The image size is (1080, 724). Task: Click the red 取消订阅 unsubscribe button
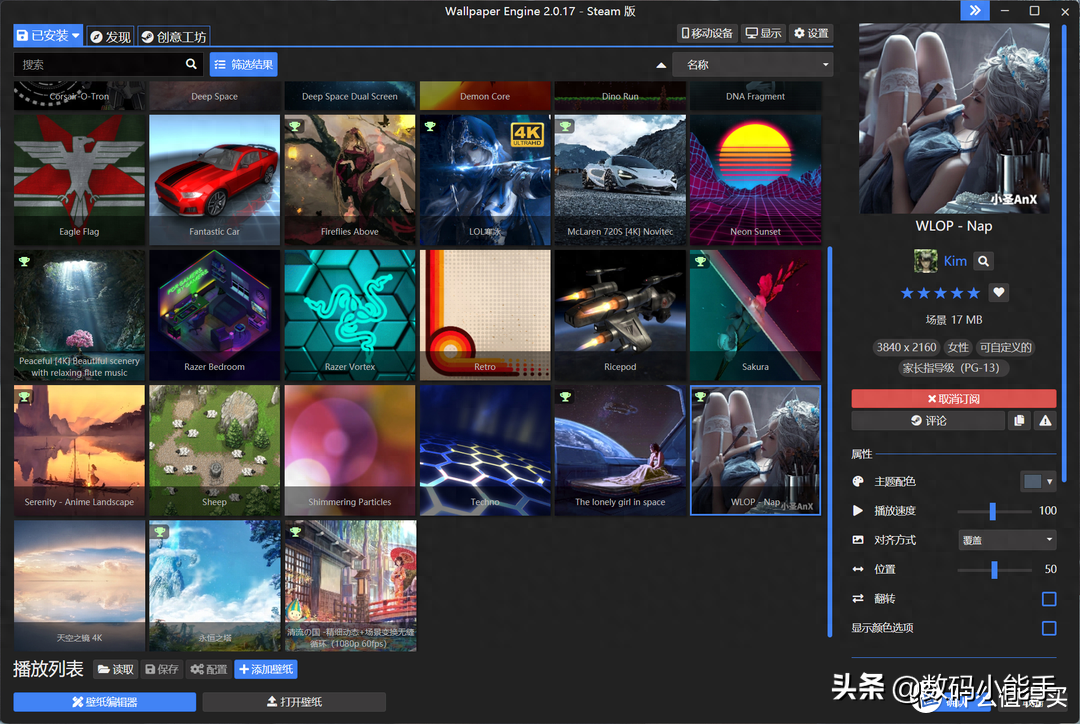point(953,398)
